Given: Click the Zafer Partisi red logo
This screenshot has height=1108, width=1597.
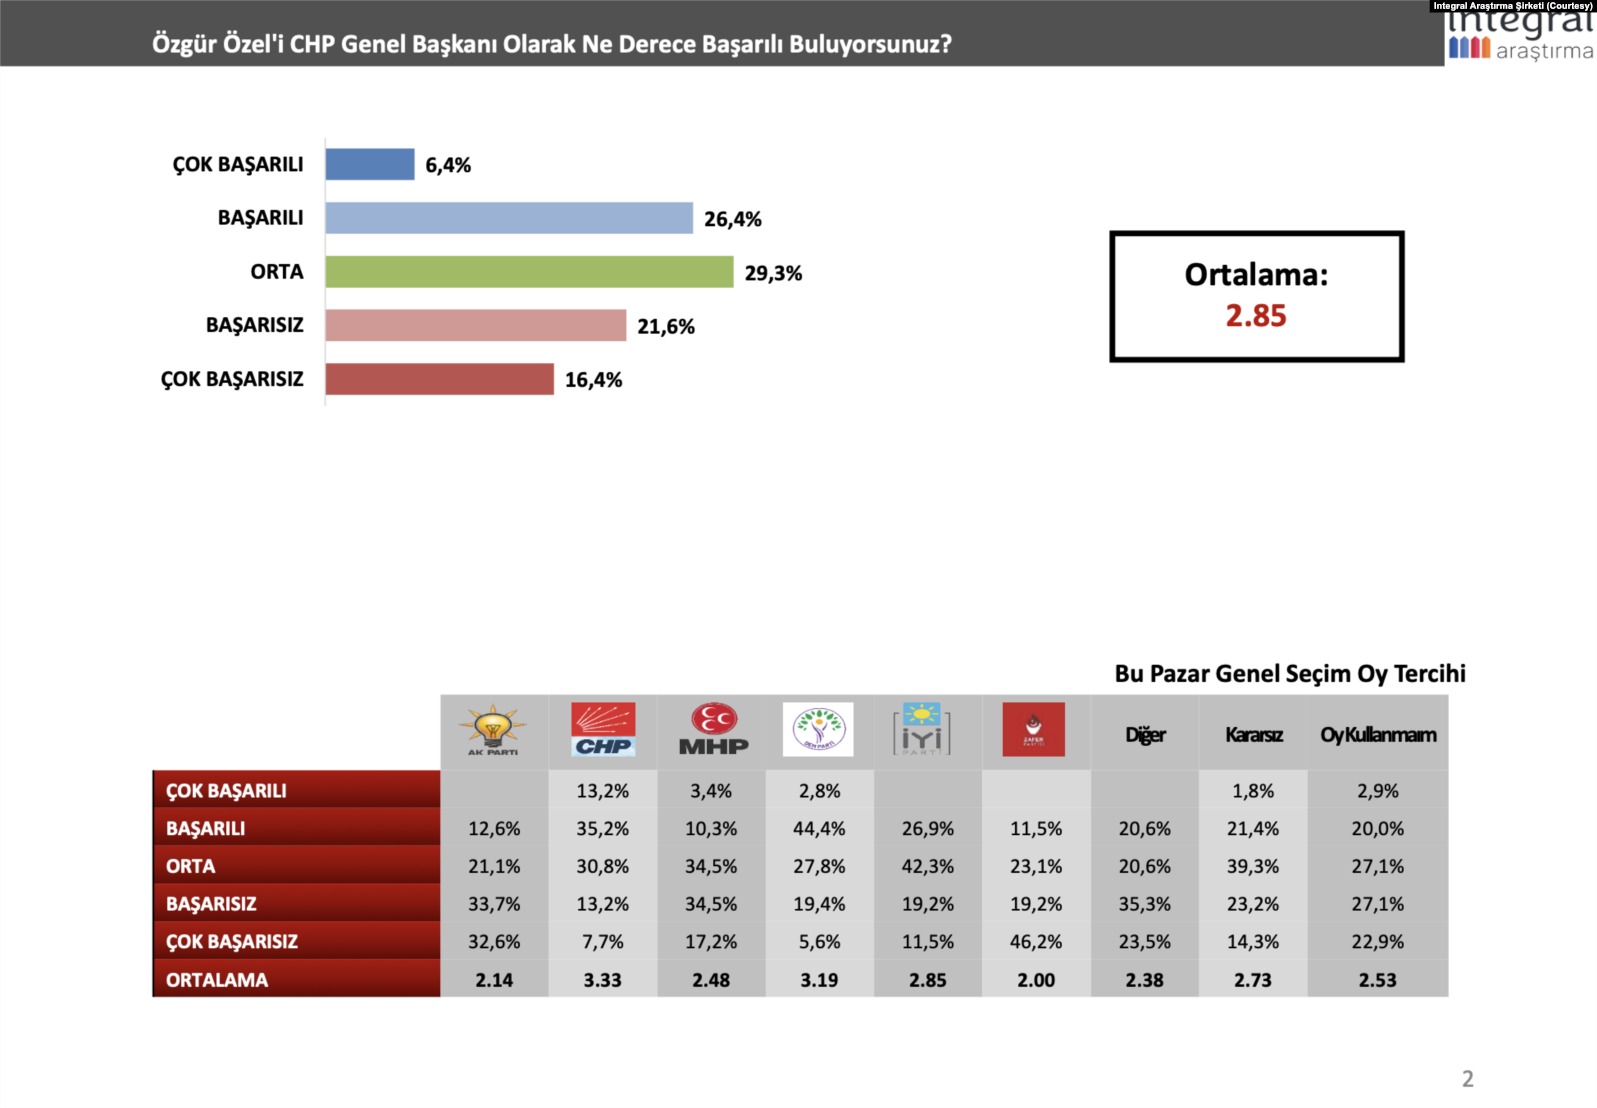Looking at the screenshot, I should click(x=1033, y=729).
